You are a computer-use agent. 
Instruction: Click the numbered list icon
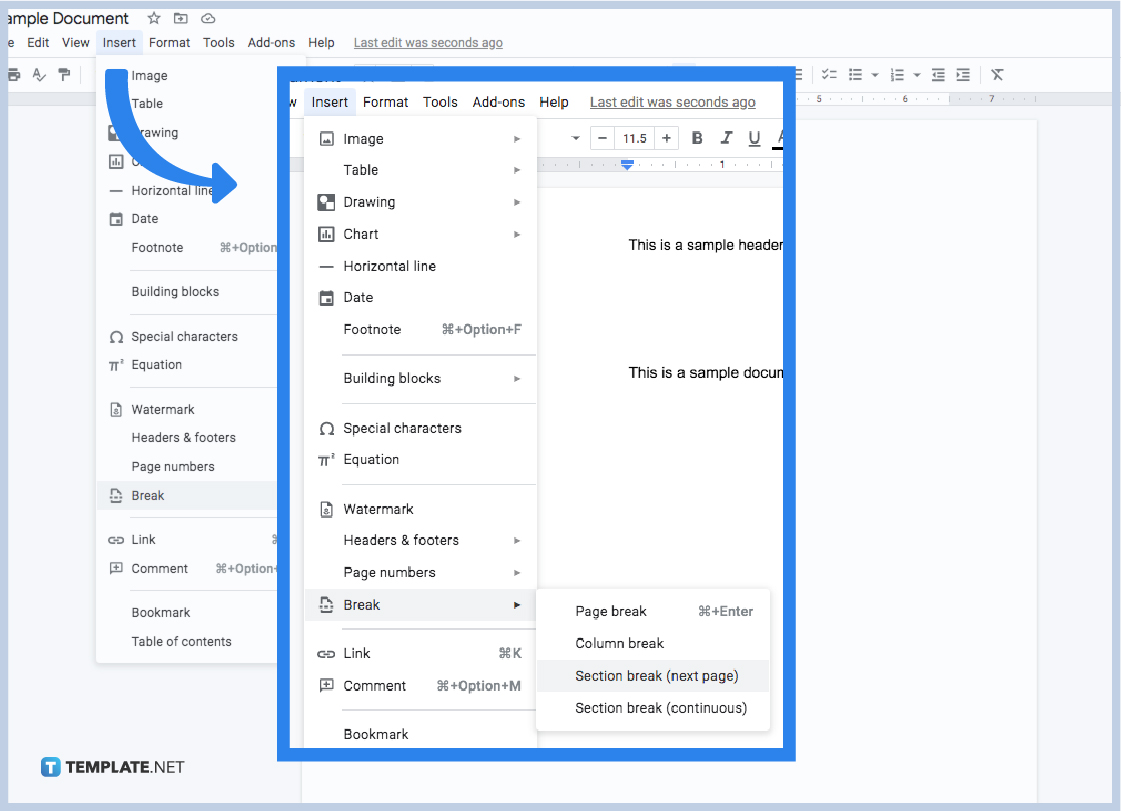pos(898,74)
